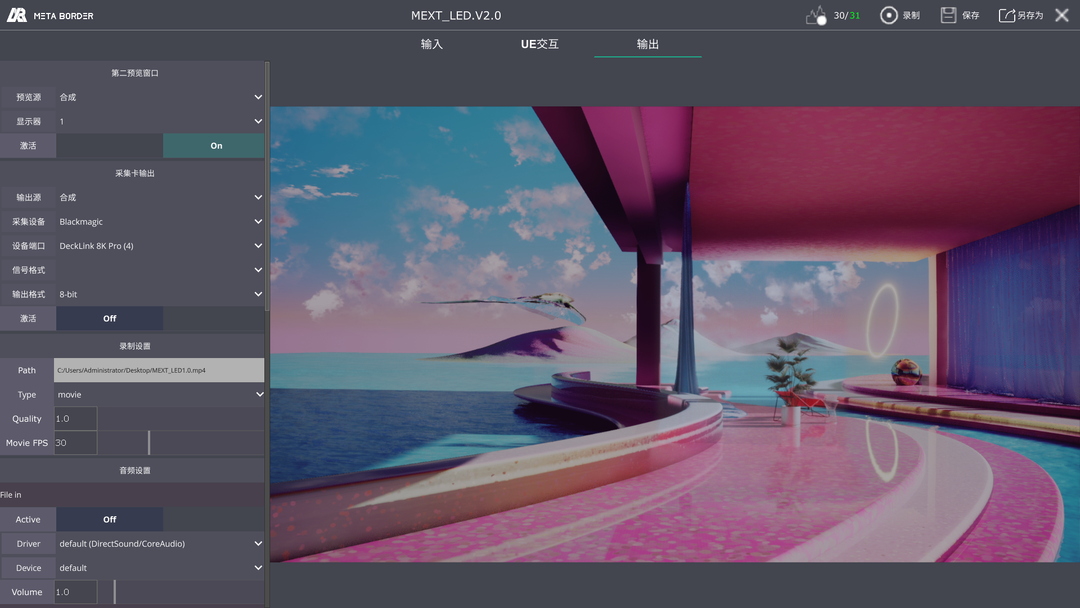Adjust the Movie FPS slider handle

pyautogui.click(x=149, y=443)
